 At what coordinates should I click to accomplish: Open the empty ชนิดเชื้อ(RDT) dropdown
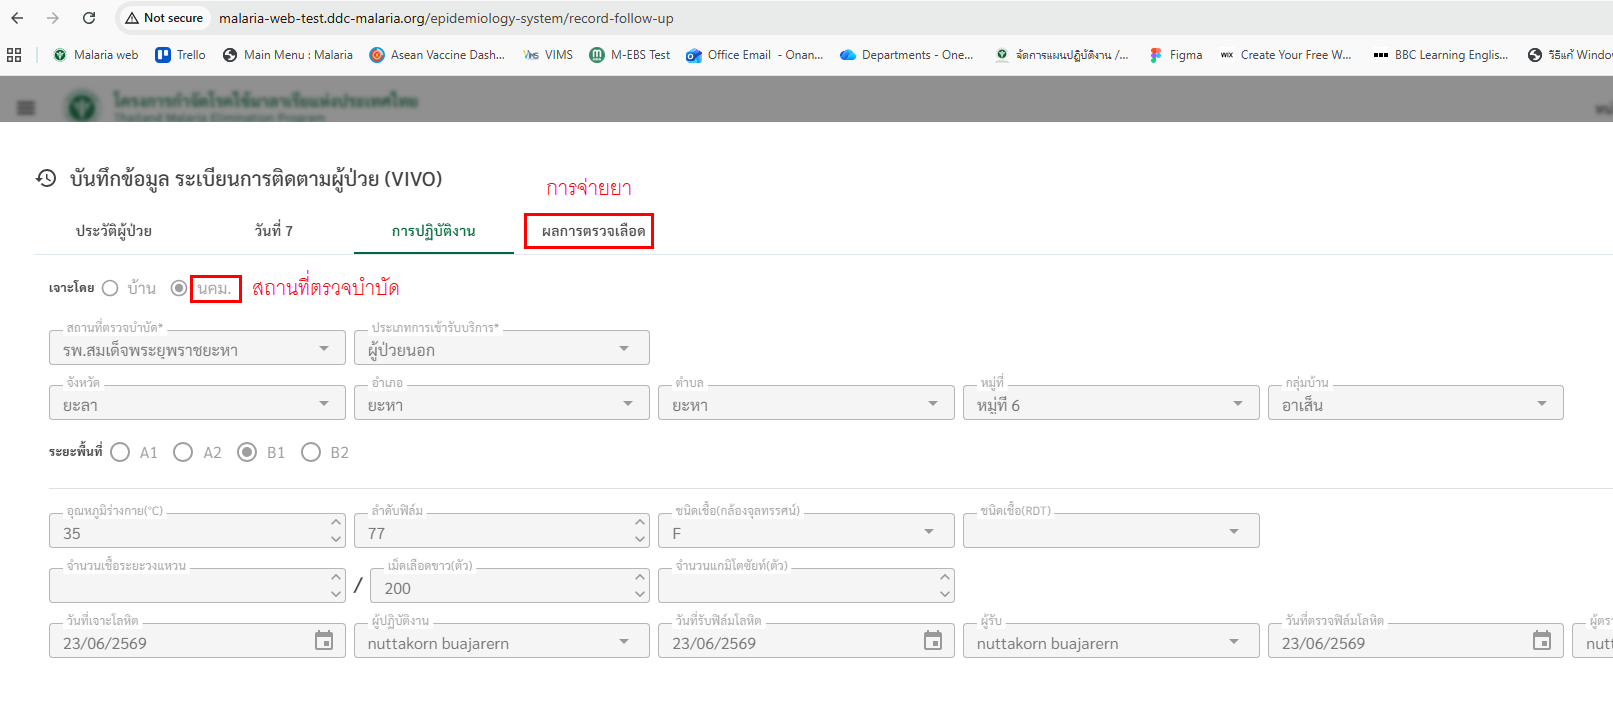1111,531
